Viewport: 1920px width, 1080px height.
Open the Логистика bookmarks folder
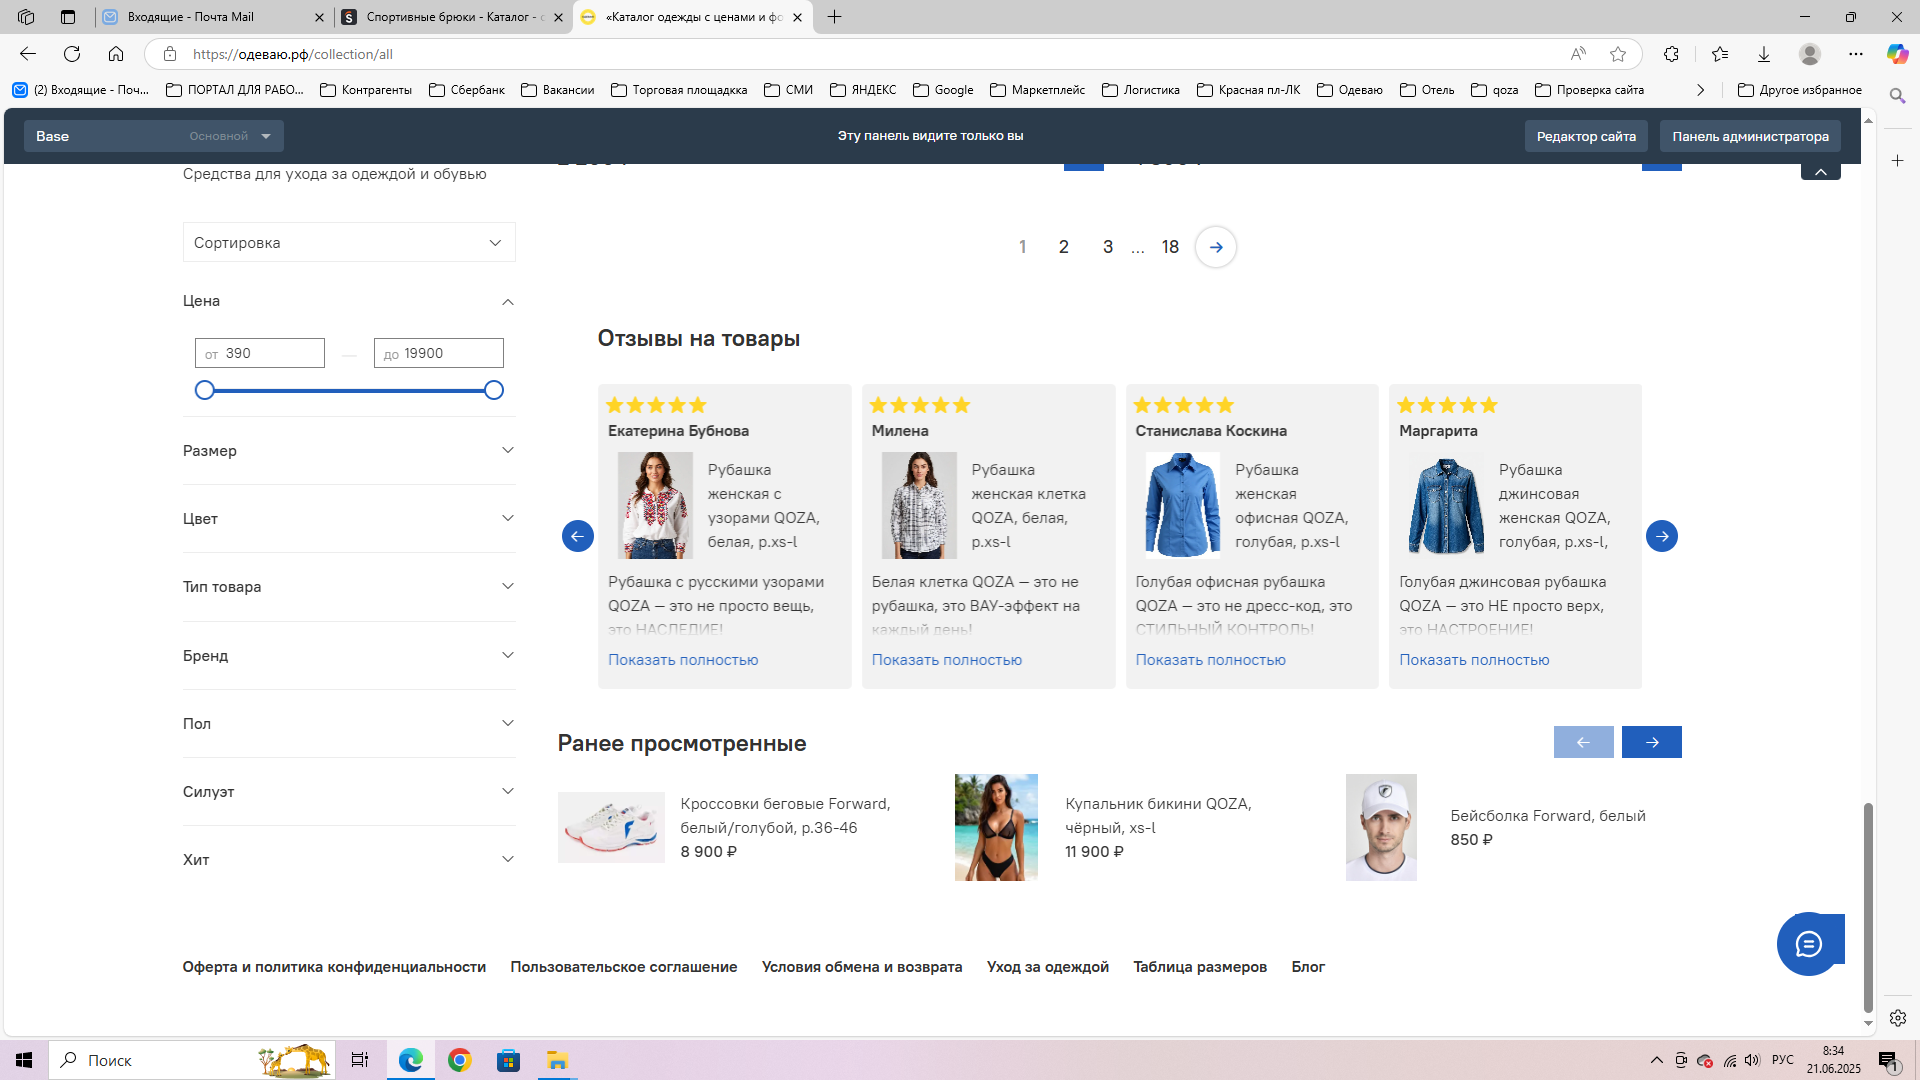pos(1141,90)
